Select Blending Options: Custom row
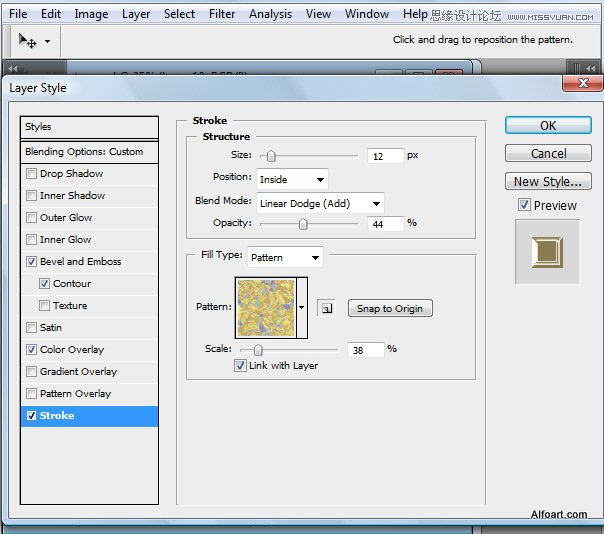The width and height of the screenshot is (604, 534). click(x=89, y=152)
